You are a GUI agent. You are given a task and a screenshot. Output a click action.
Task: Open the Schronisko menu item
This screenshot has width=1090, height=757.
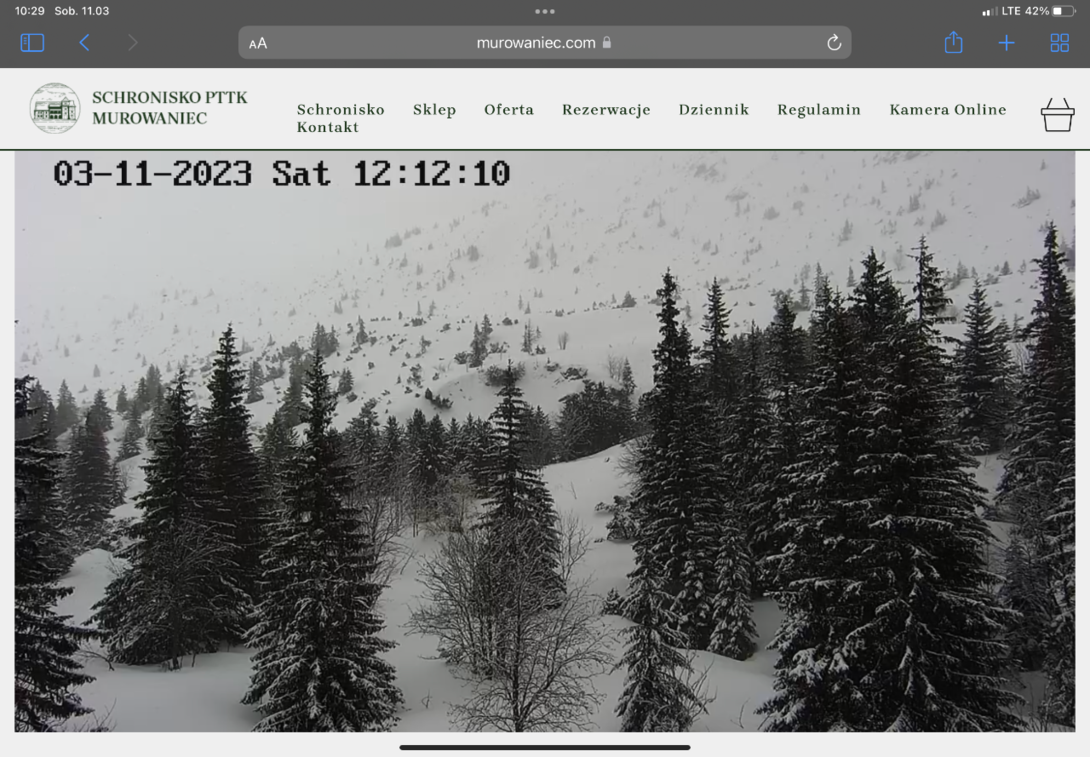(x=341, y=110)
